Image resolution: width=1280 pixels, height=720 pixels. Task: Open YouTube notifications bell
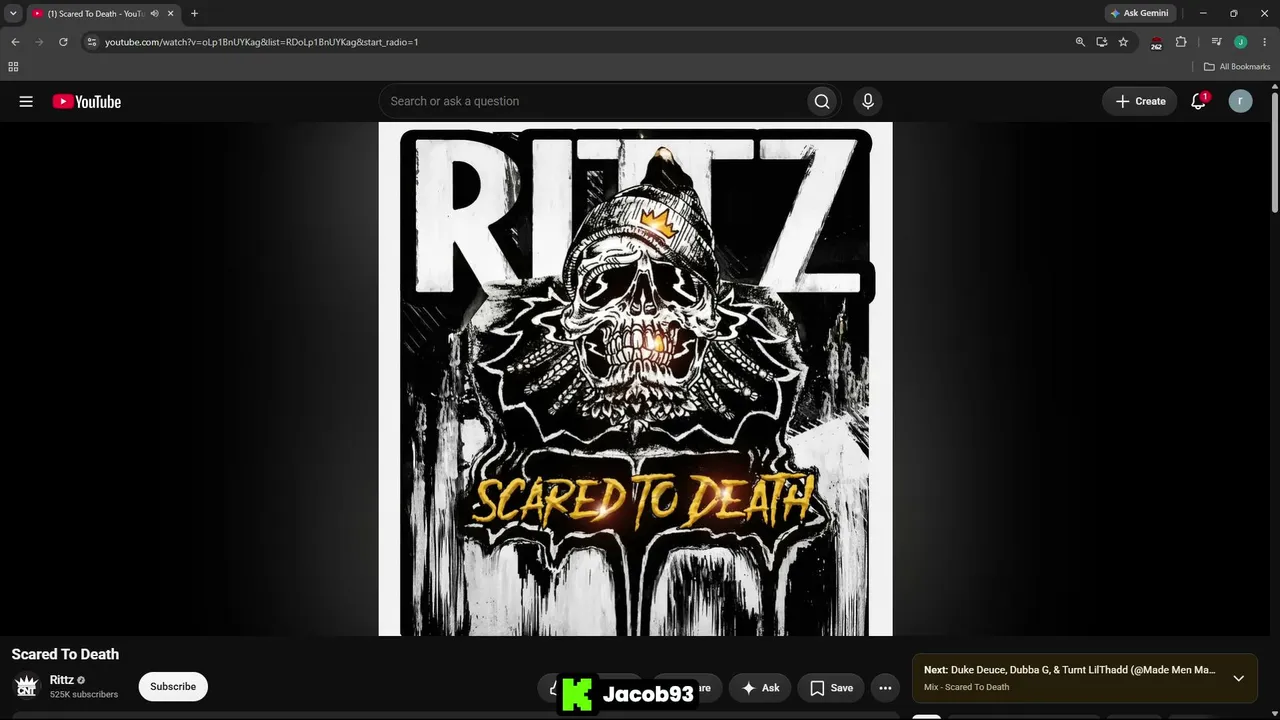point(1198,101)
